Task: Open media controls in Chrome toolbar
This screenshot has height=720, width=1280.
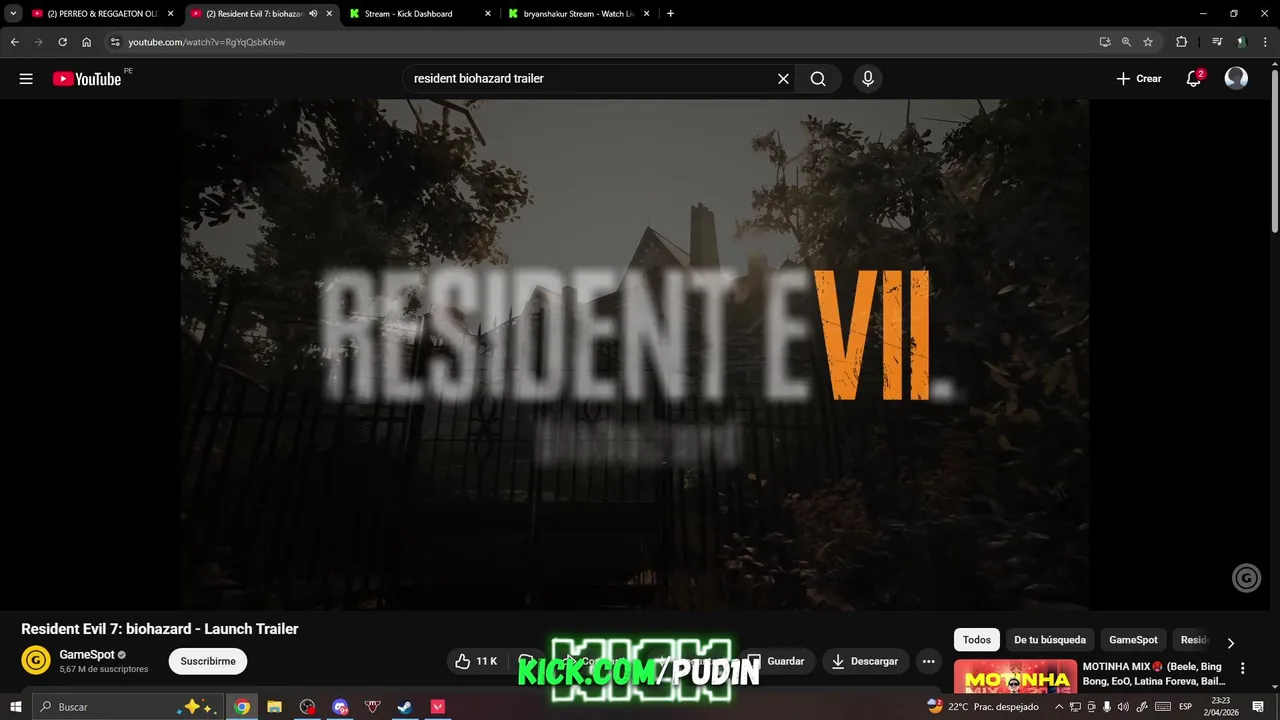Action: coord(1217,42)
